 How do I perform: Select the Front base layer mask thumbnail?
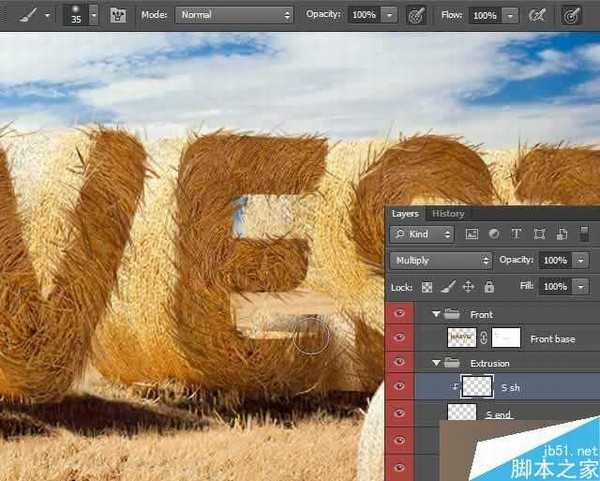point(506,339)
